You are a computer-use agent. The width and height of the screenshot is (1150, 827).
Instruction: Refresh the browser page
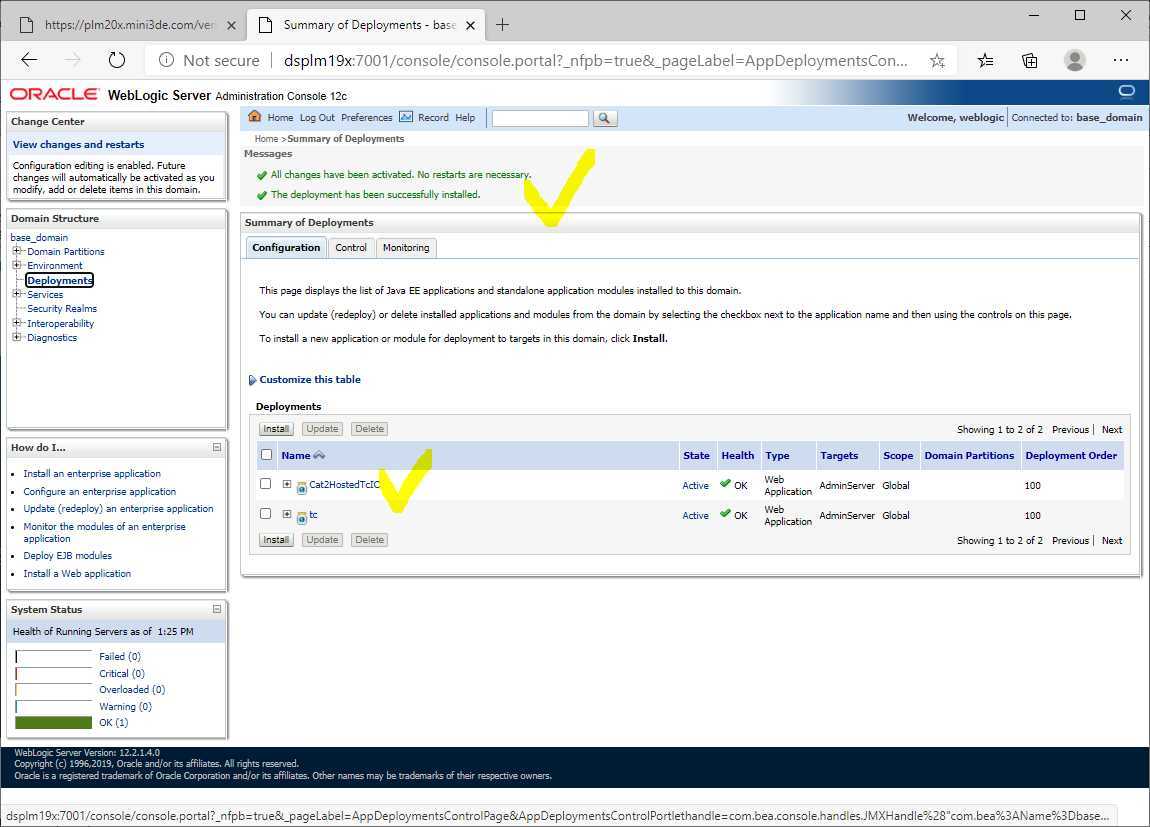point(117,60)
